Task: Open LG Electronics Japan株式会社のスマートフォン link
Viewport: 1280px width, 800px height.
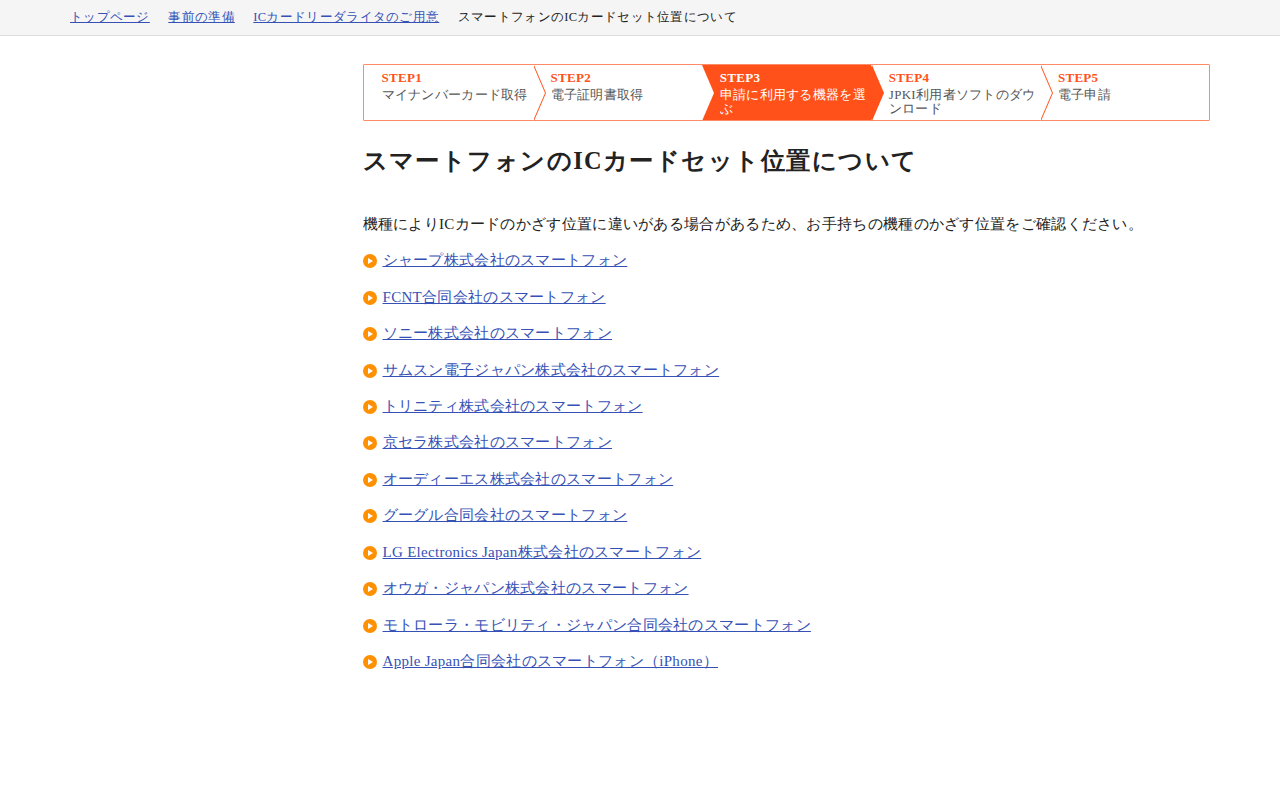Action: tap(542, 552)
